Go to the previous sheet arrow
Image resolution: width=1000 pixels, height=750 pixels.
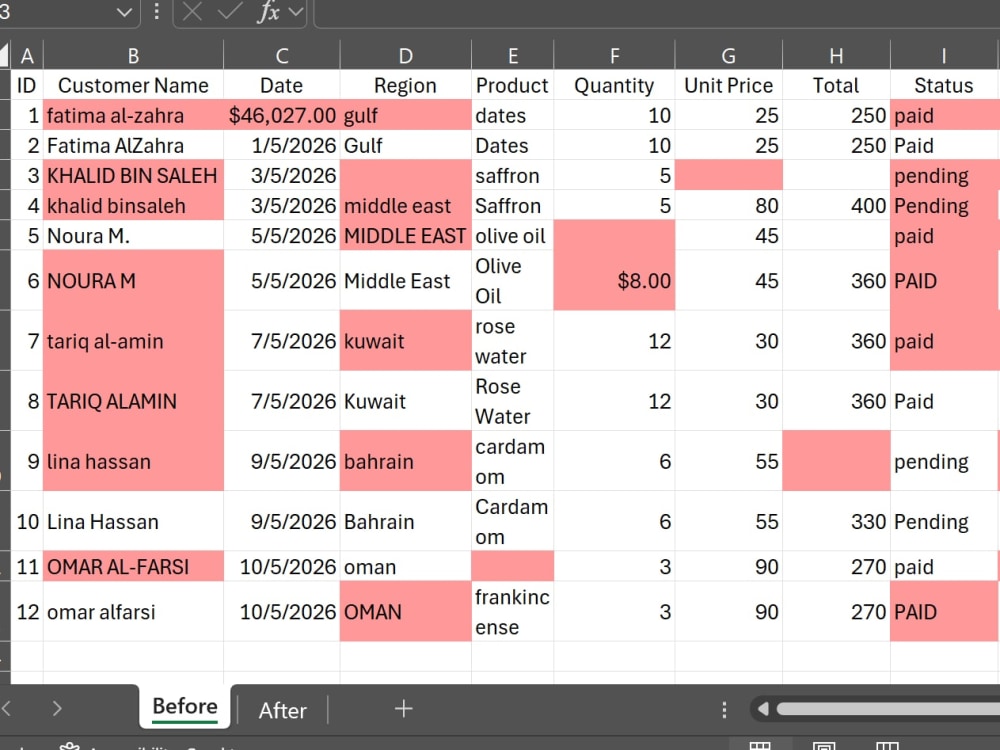pyautogui.click(x=7, y=708)
